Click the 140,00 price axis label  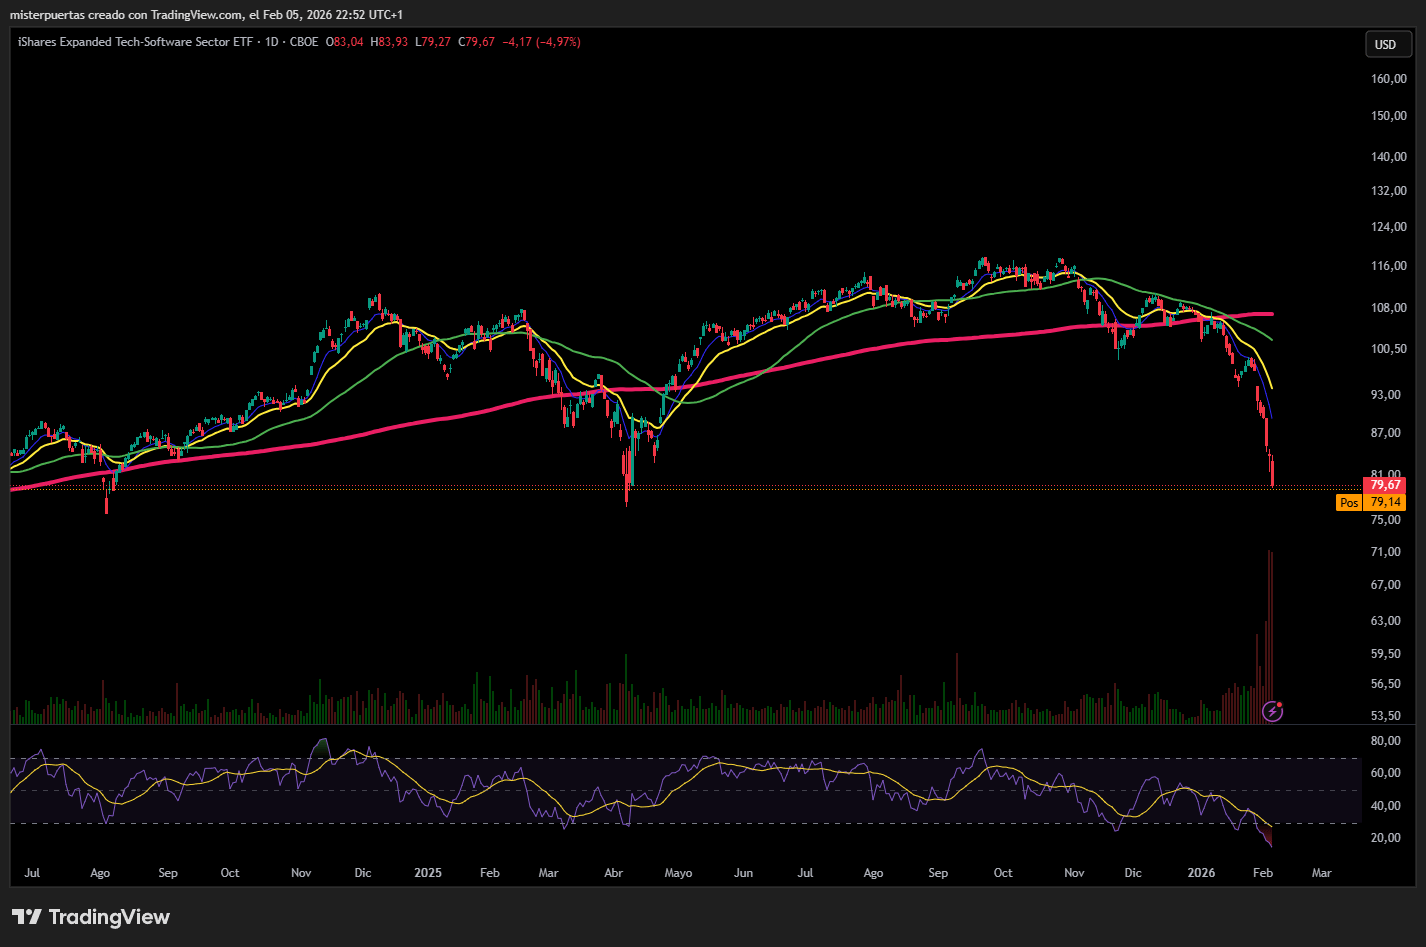point(1389,157)
